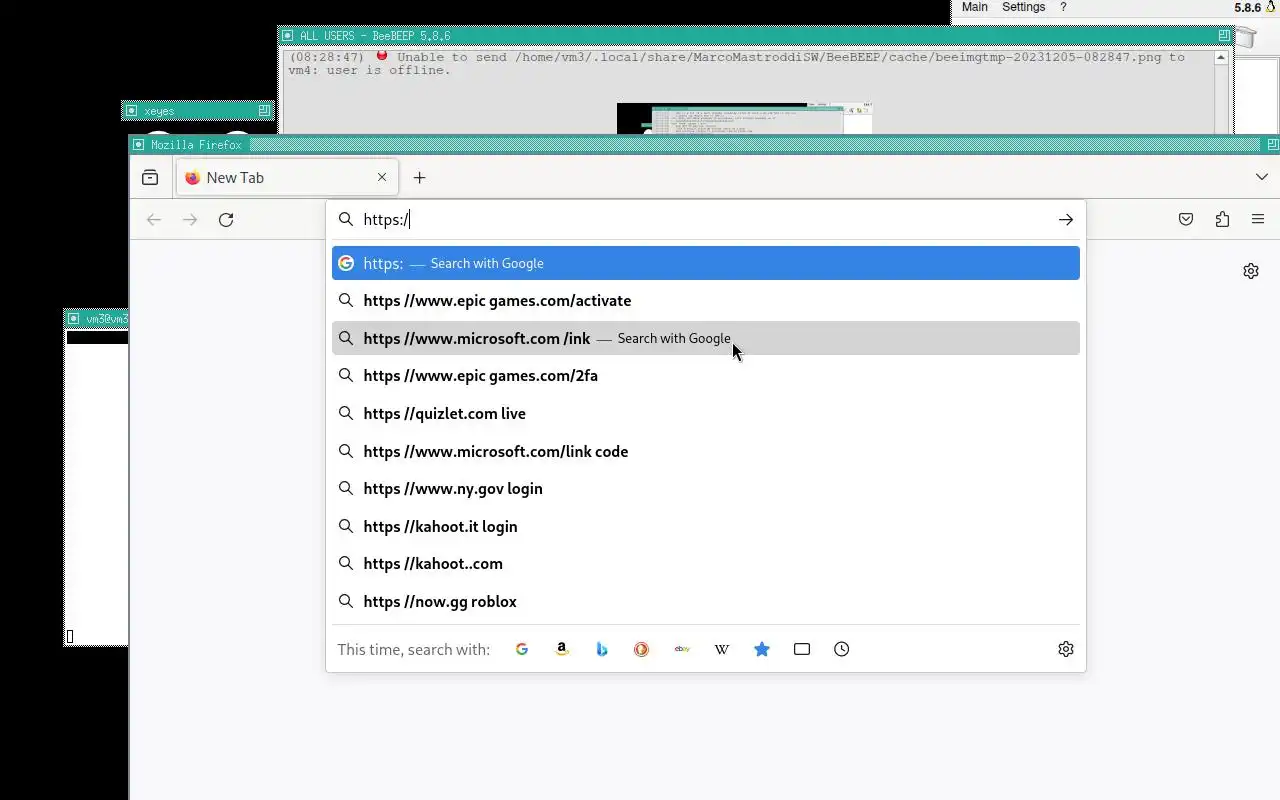Viewport: 1280px width, 800px height.
Task: Search this time with Bing icon
Action: coord(602,649)
